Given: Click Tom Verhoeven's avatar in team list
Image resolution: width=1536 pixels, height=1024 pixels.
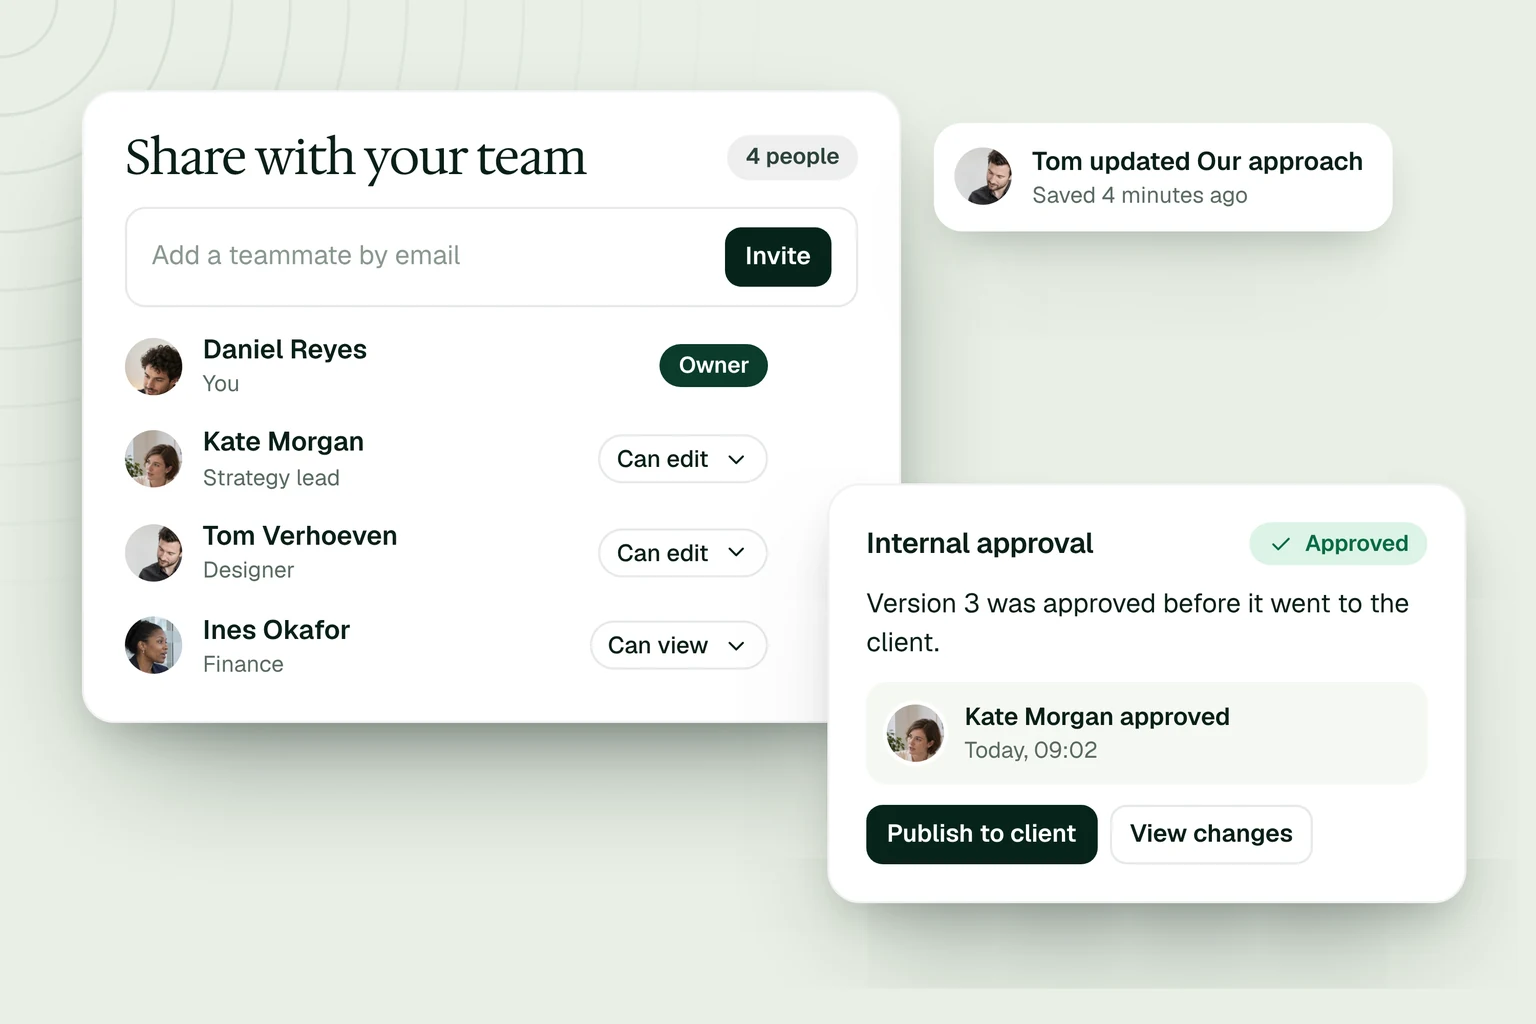Looking at the screenshot, I should click(154, 553).
